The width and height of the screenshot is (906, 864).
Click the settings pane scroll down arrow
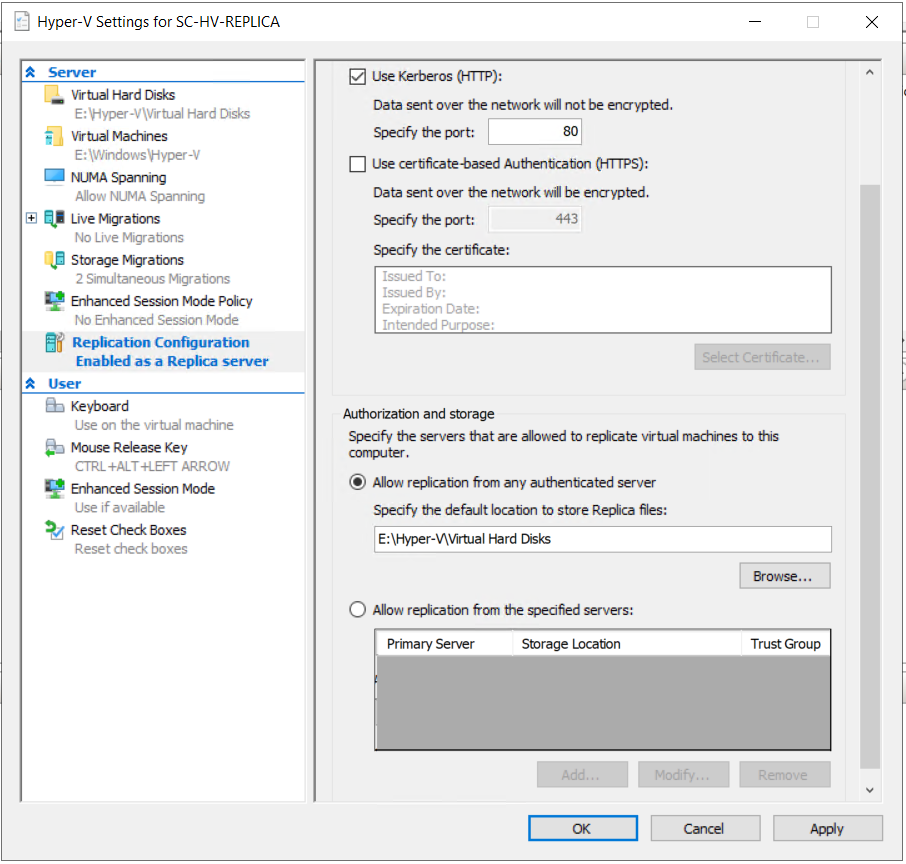[x=870, y=790]
